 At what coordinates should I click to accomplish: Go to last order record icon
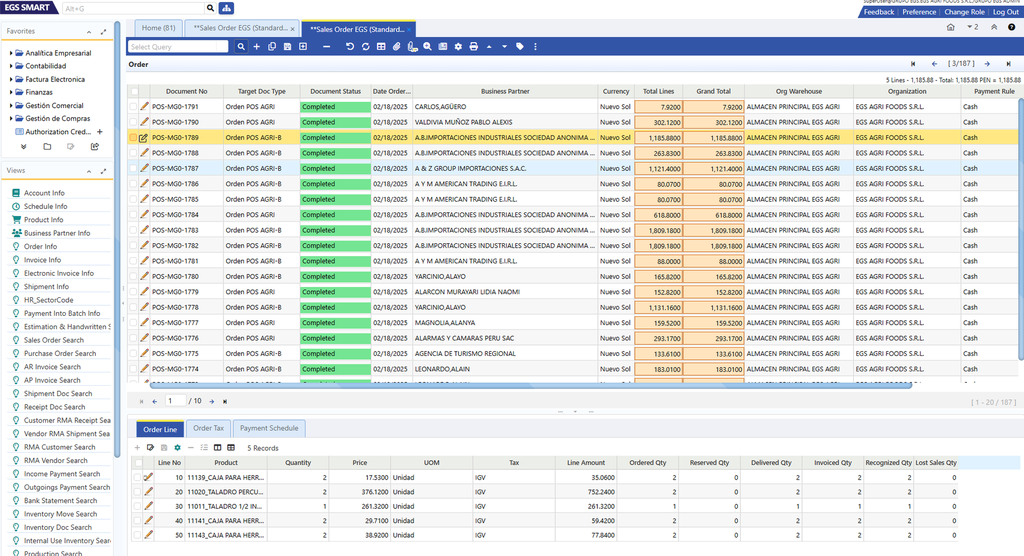(1008, 64)
